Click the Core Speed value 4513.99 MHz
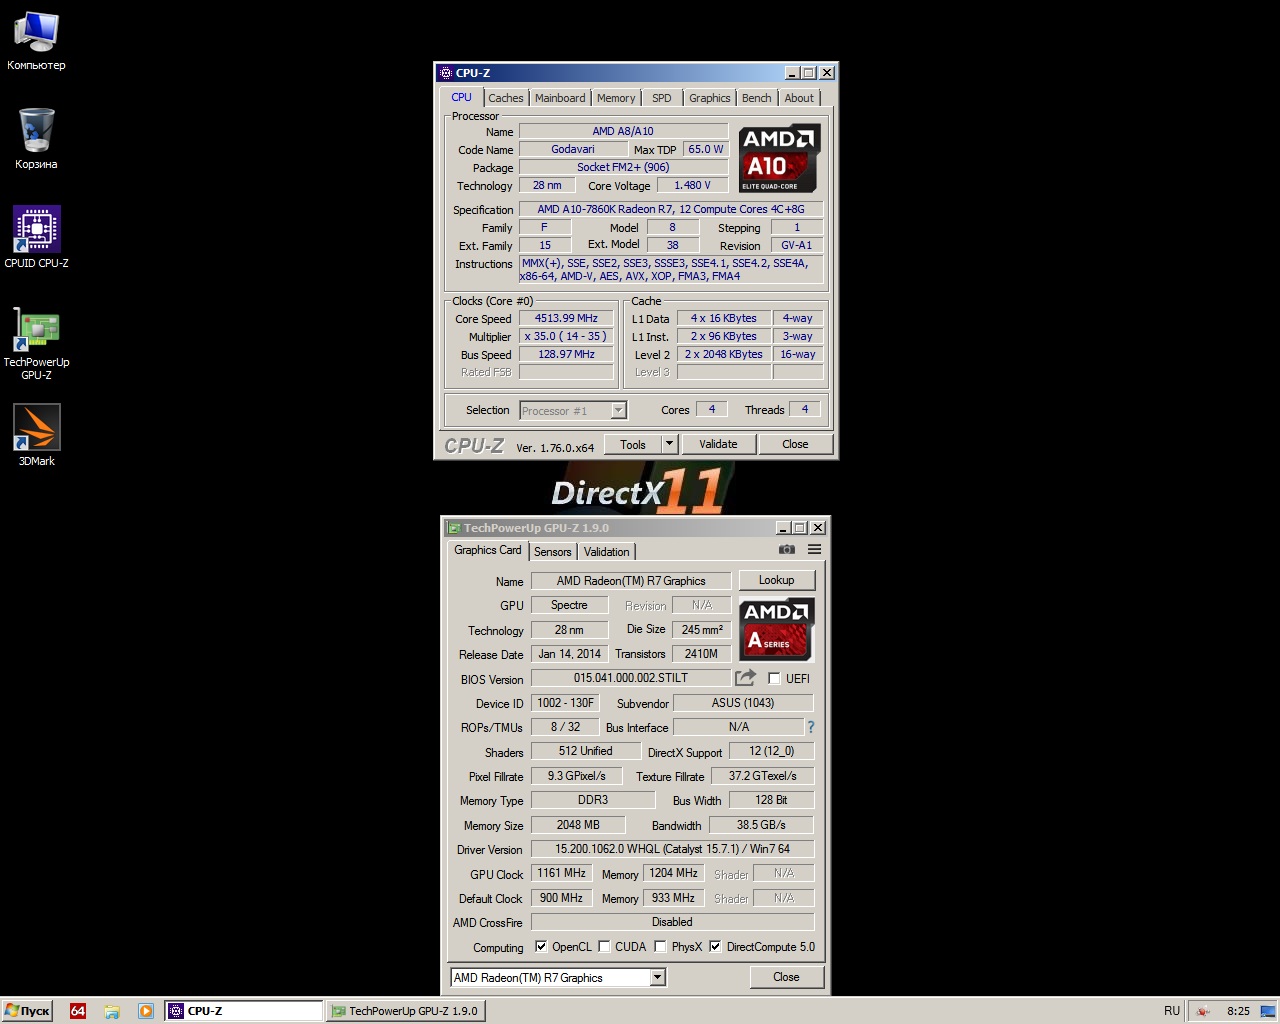 (566, 318)
